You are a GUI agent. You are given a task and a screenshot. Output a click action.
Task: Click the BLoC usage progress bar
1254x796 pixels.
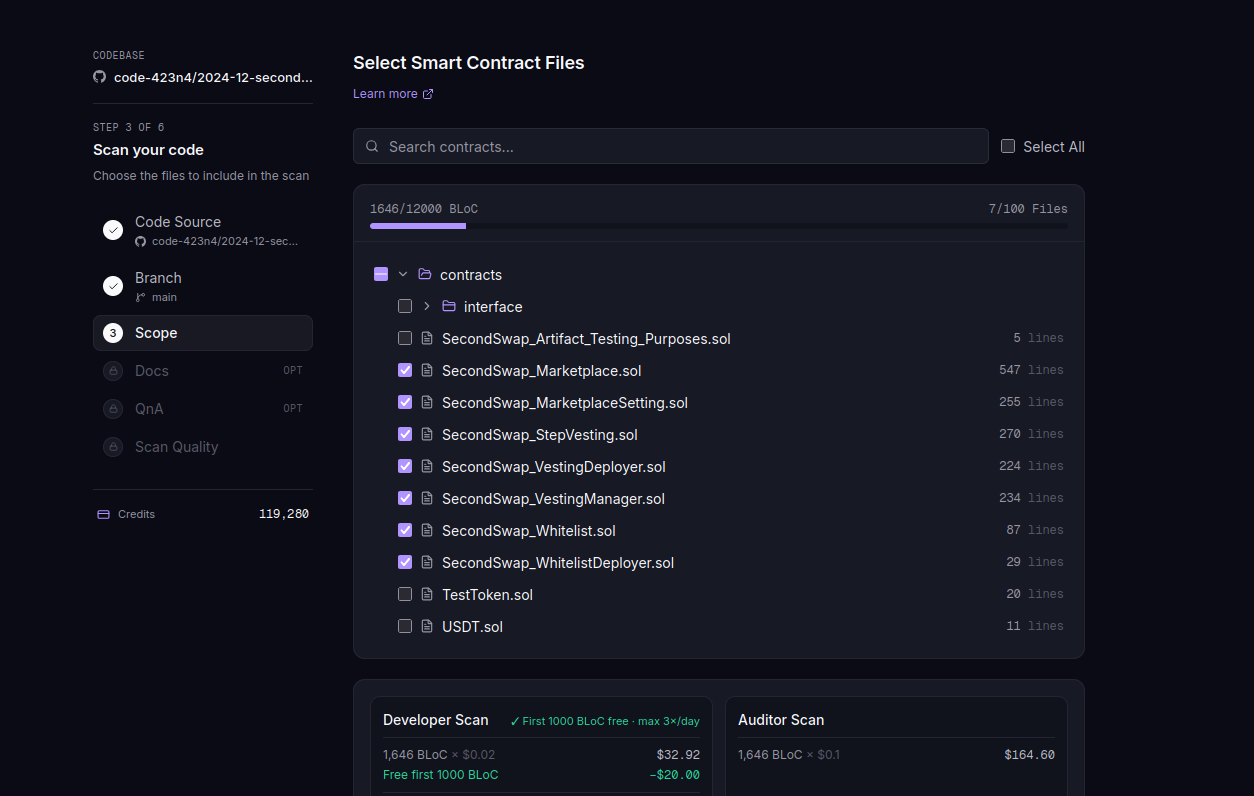[x=719, y=226]
